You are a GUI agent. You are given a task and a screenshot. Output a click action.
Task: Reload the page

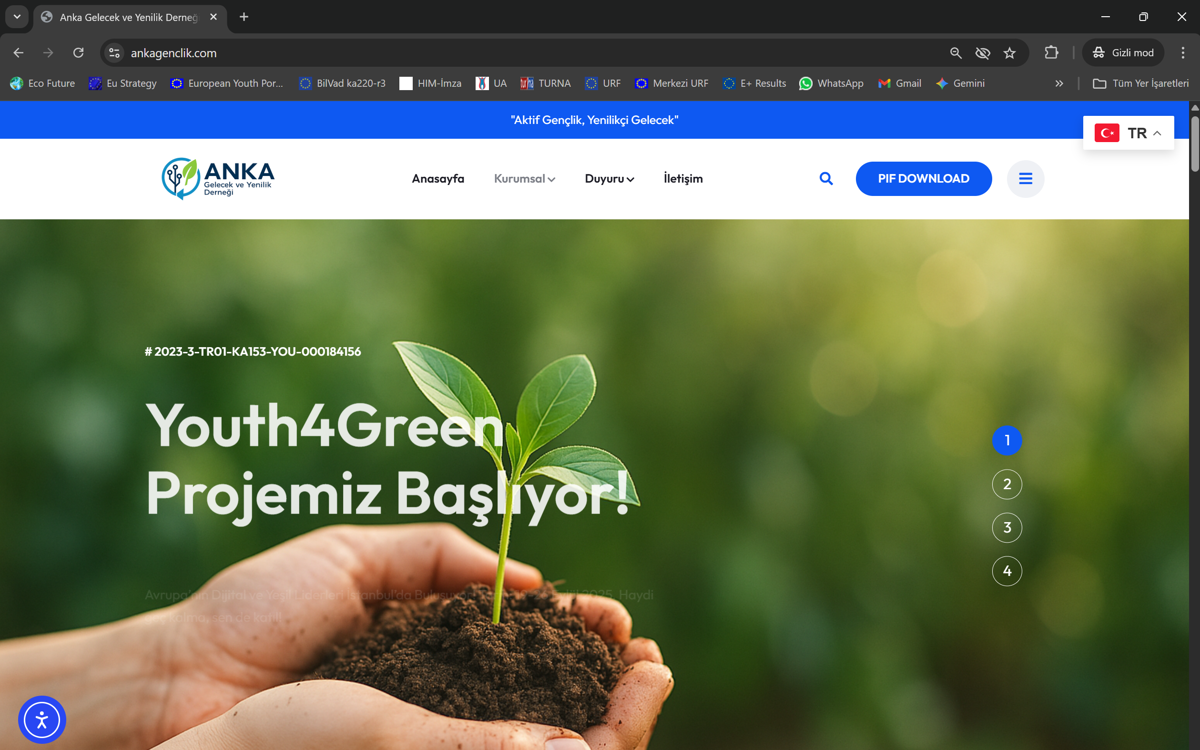[78, 53]
